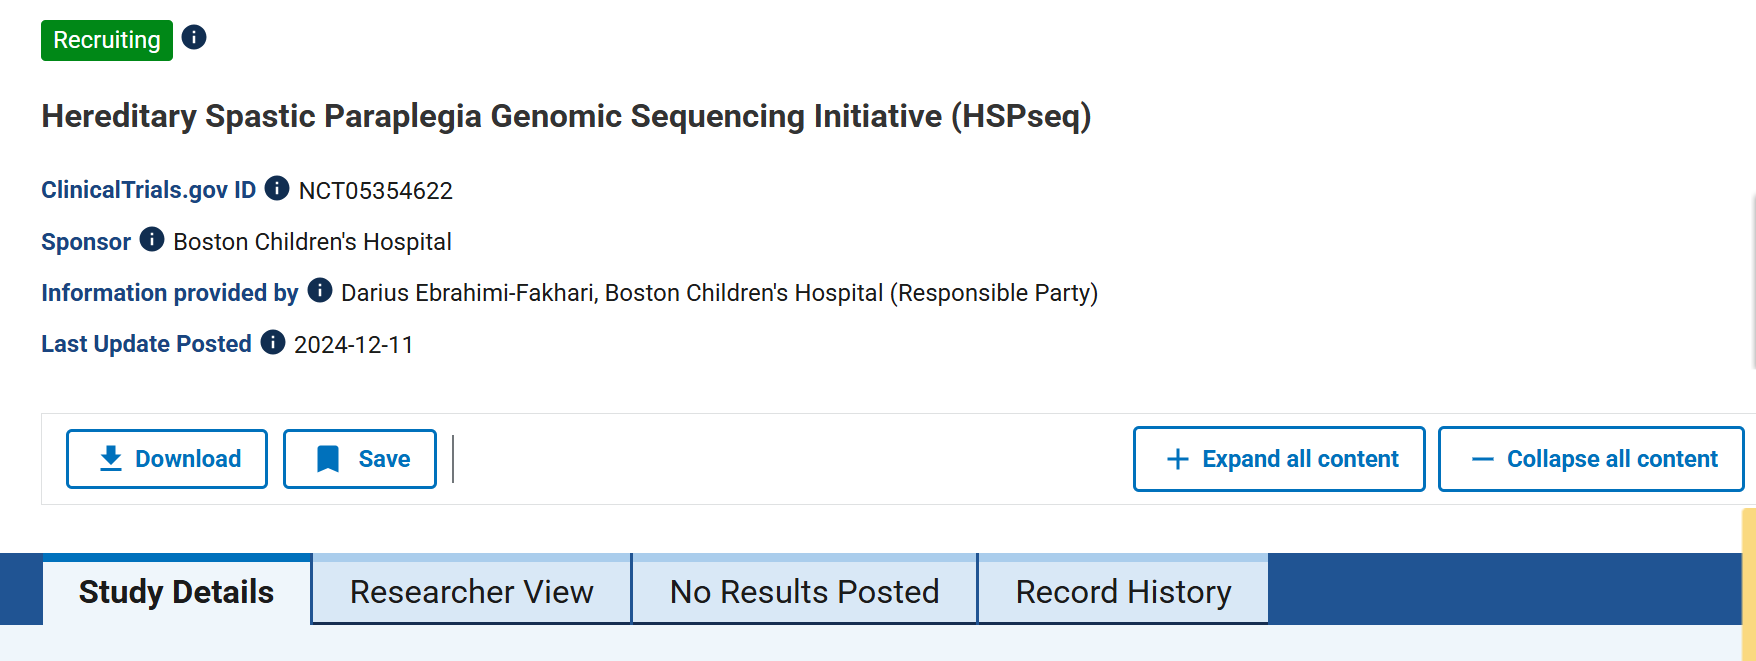The width and height of the screenshot is (1756, 661).
Task: Switch to the Study Details tab
Action: pos(176,592)
